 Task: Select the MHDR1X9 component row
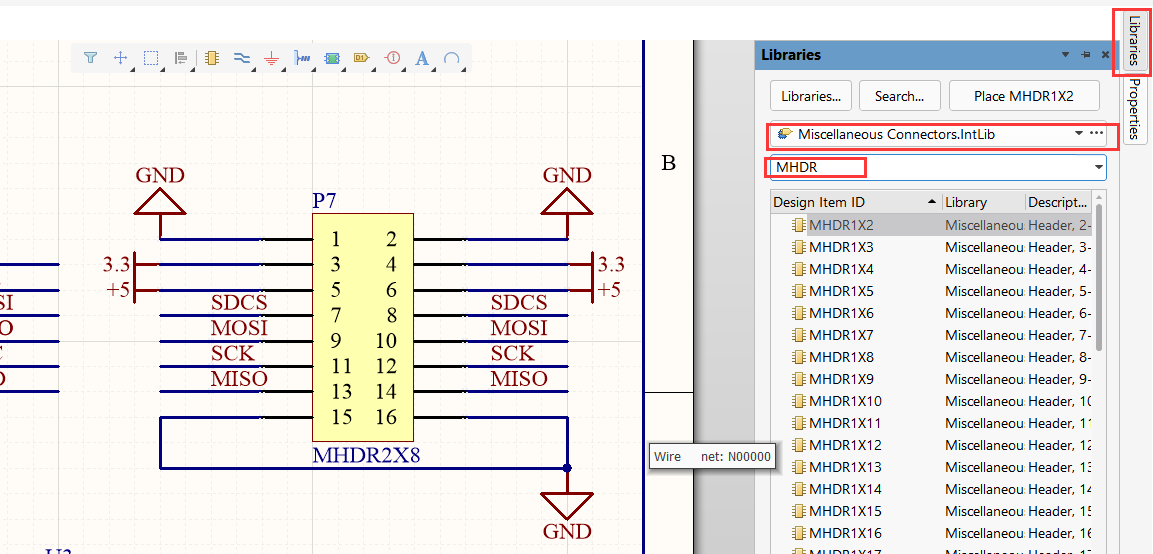click(931, 379)
